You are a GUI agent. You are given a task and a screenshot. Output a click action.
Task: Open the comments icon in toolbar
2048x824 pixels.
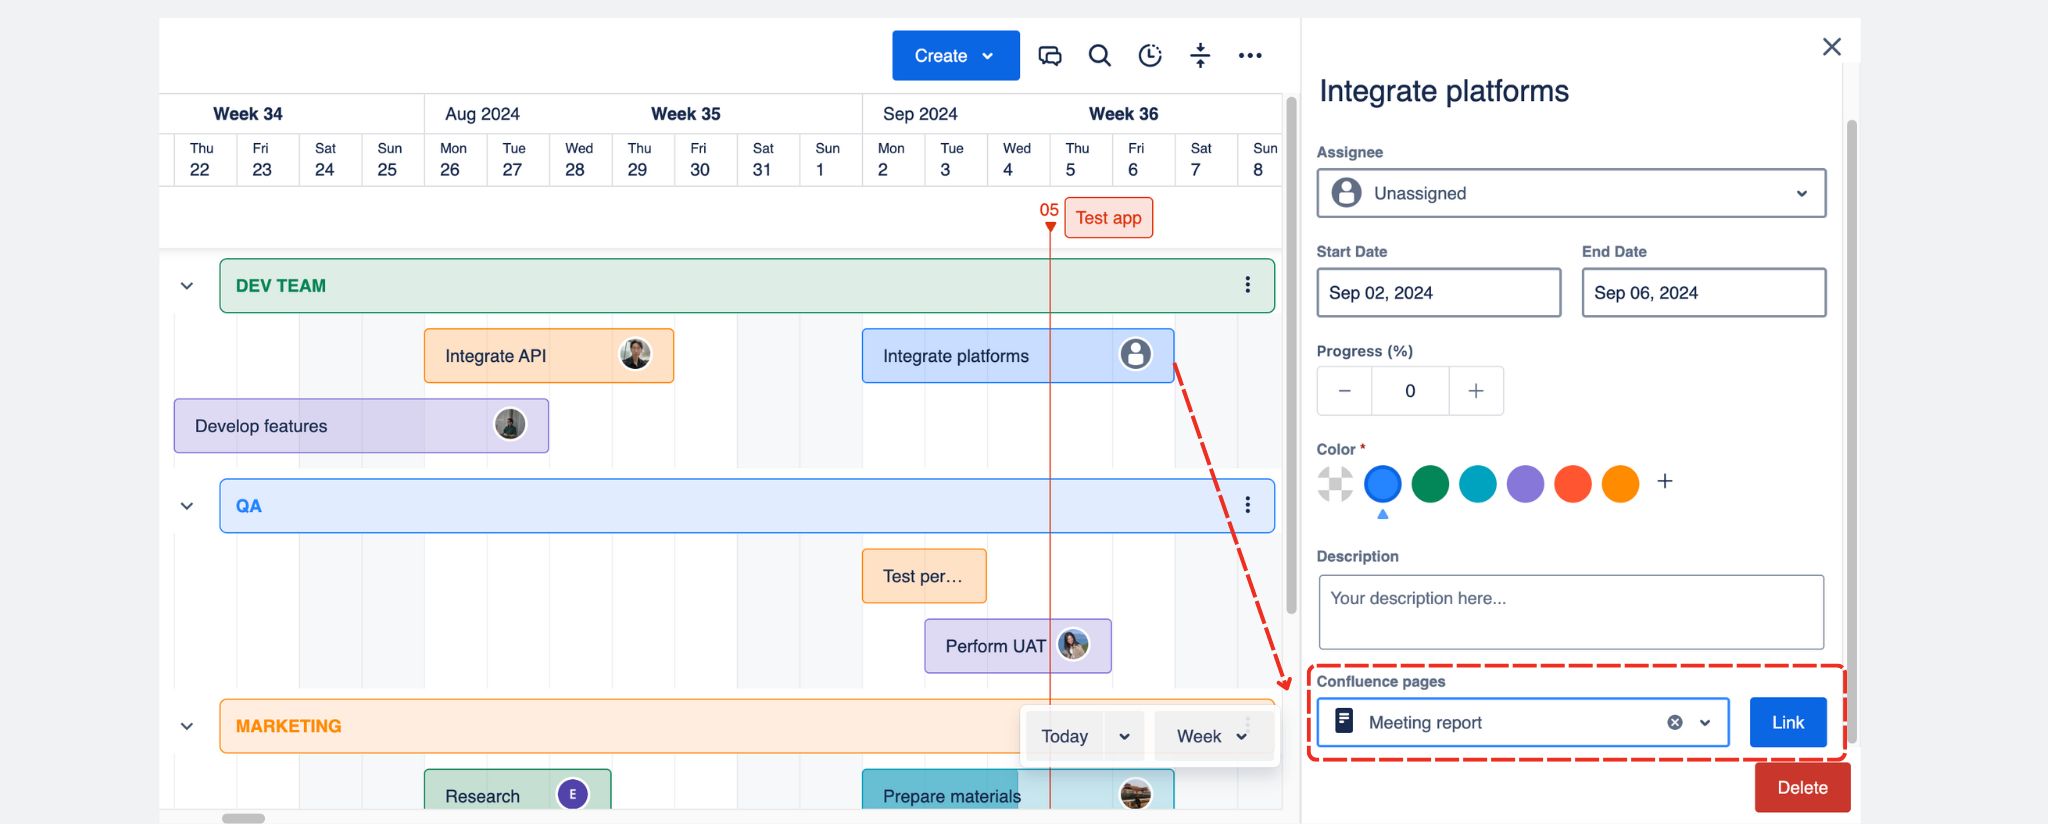pos(1049,56)
